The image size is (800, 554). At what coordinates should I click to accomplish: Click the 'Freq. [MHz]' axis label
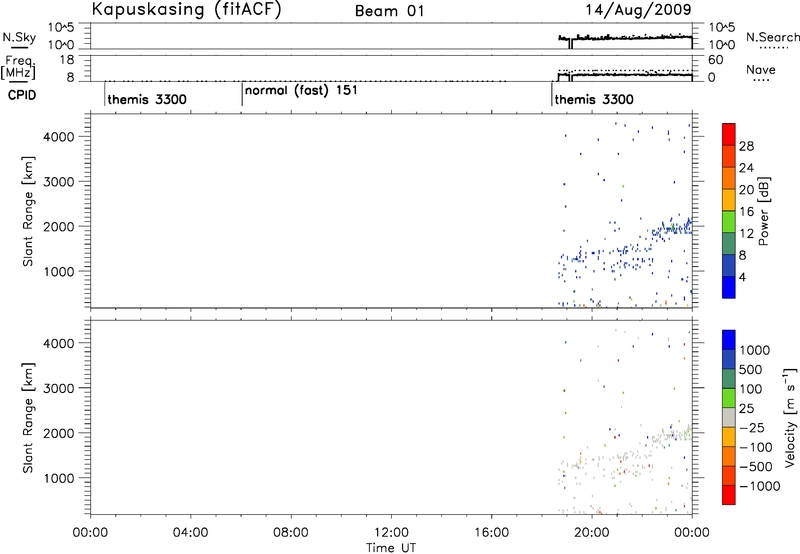tap(20, 68)
